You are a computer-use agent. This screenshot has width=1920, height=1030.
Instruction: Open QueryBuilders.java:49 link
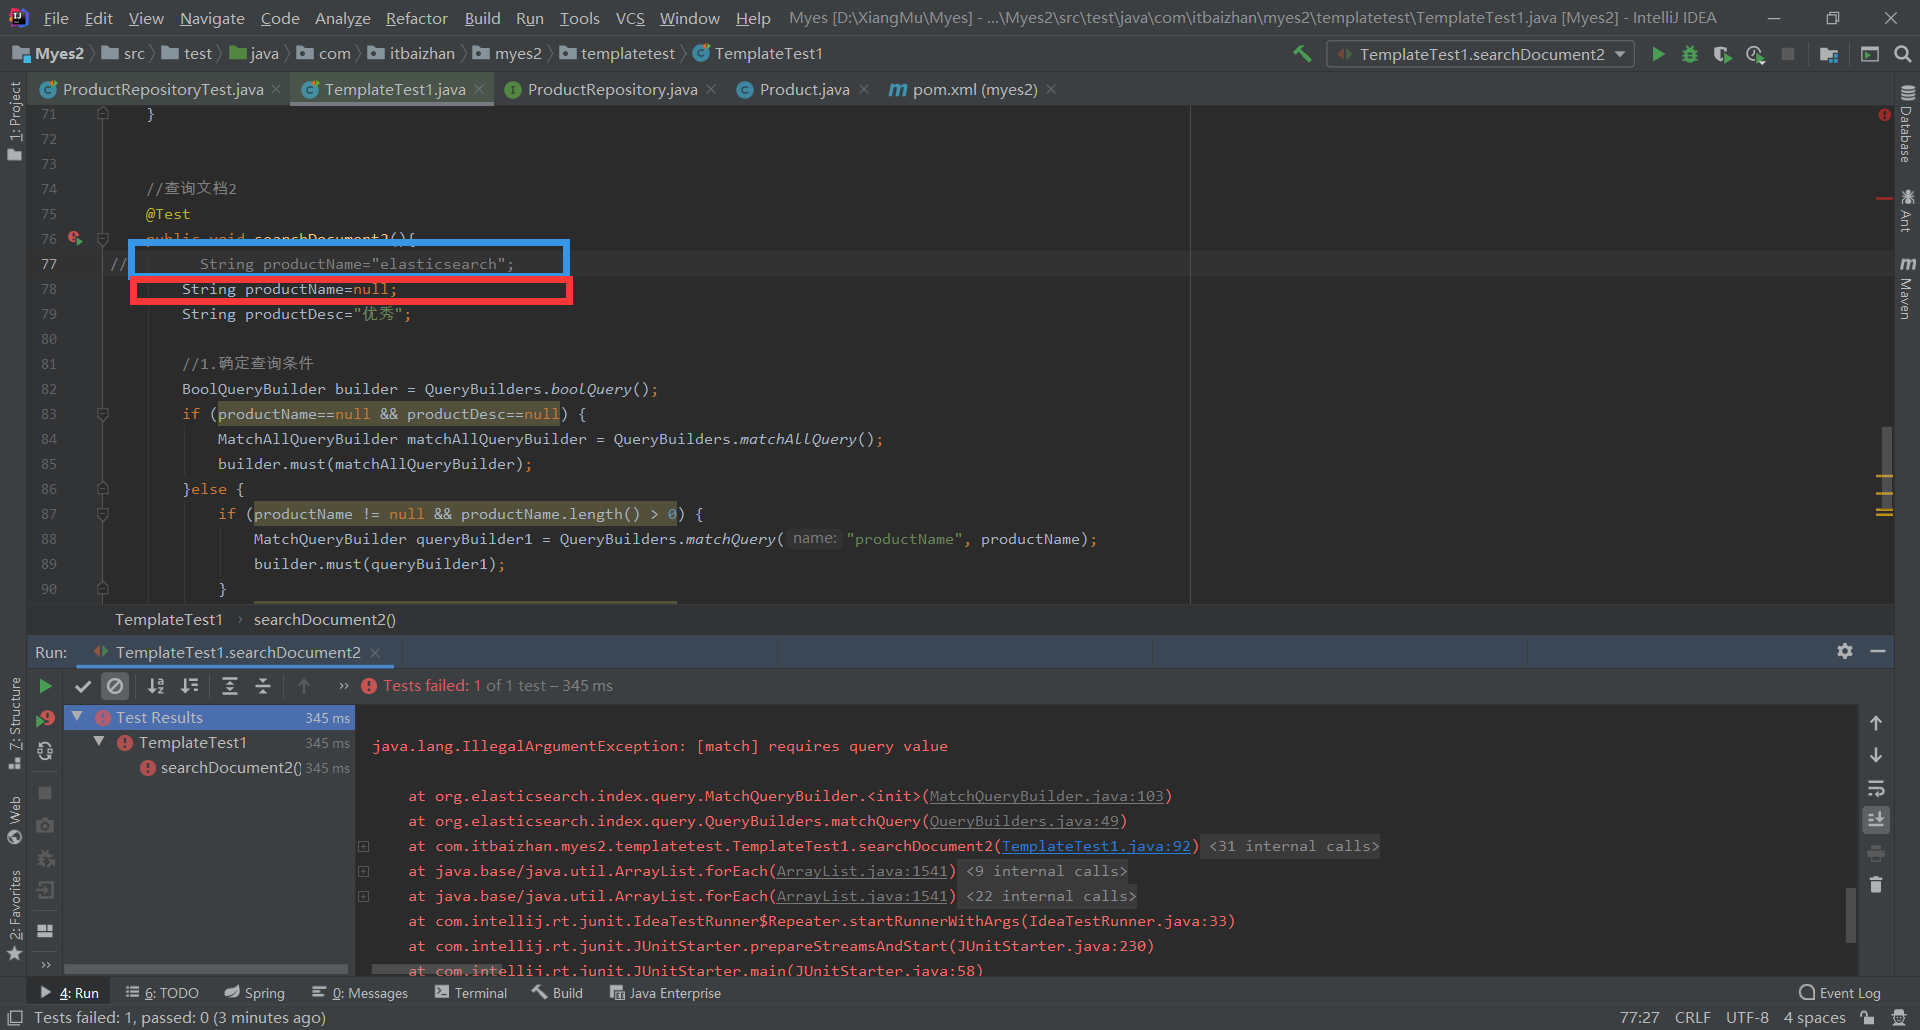tap(1024, 821)
